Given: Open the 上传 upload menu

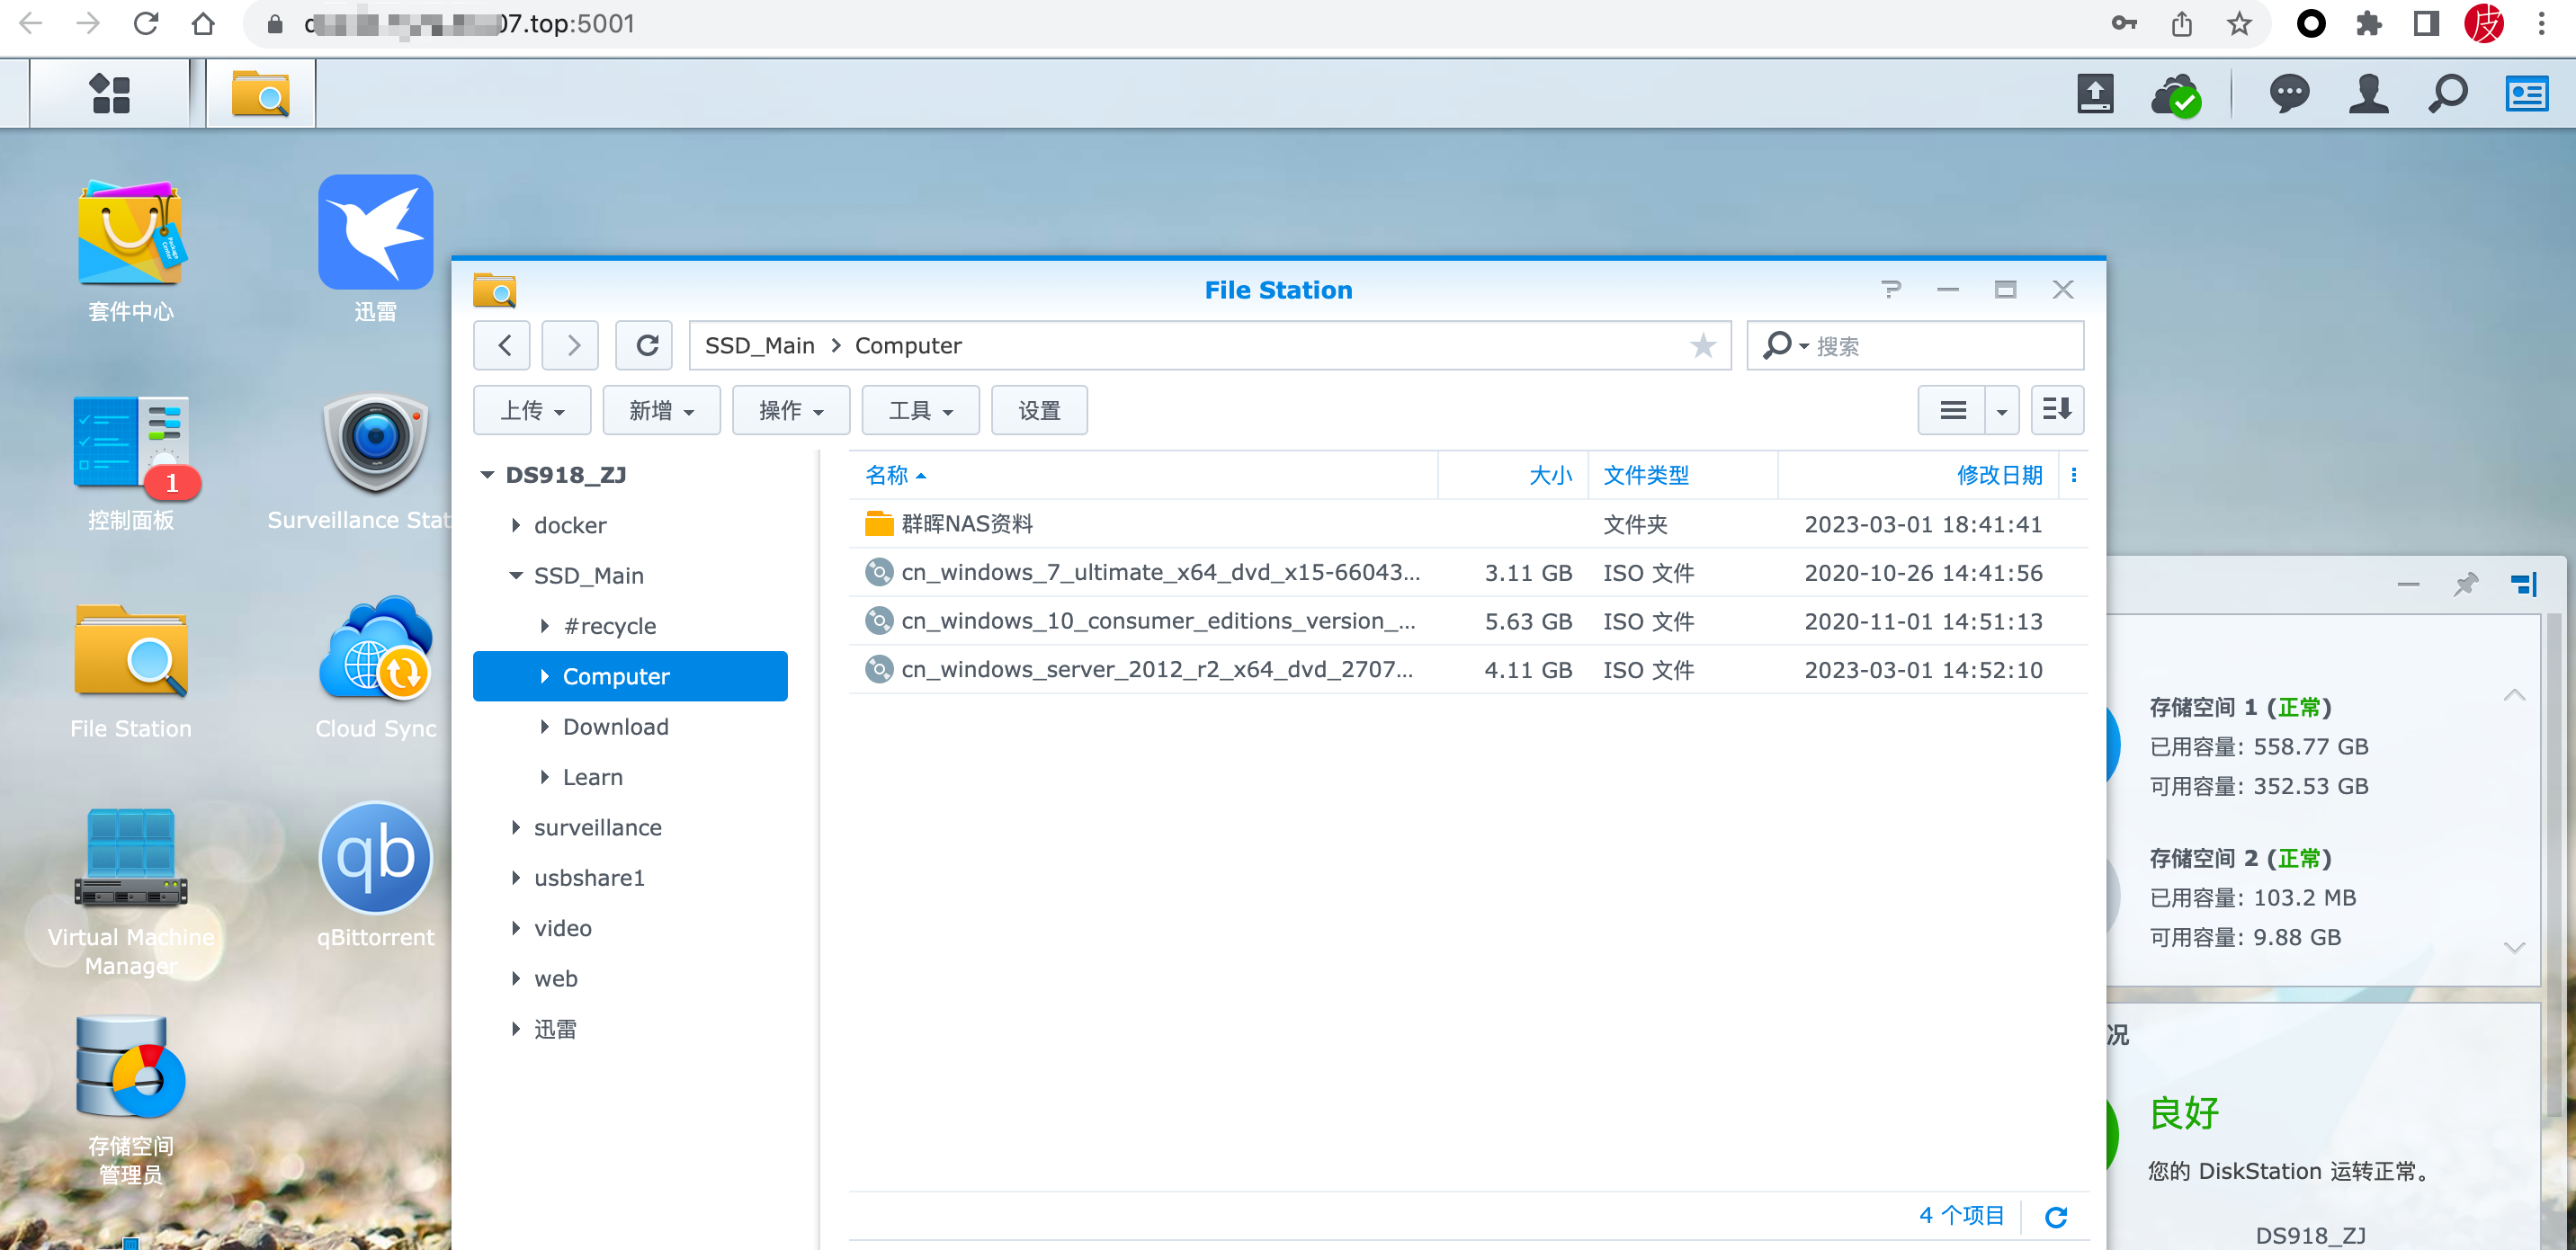Looking at the screenshot, I should click(x=532, y=410).
